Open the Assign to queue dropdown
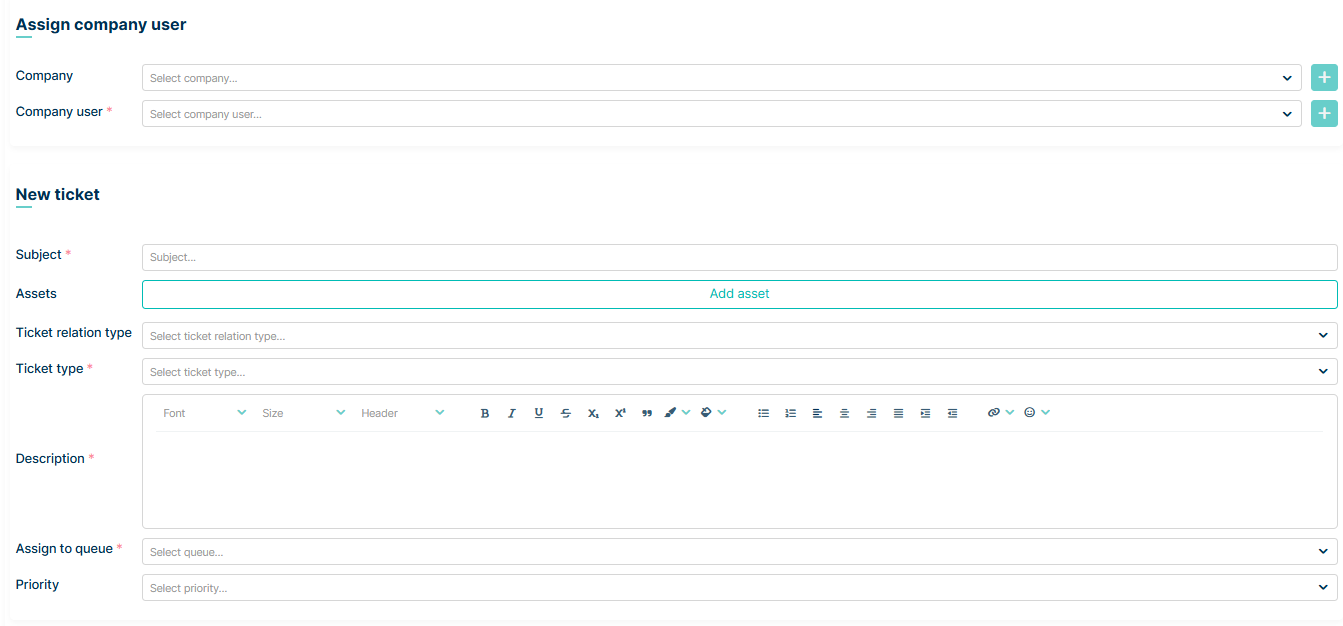 click(739, 552)
